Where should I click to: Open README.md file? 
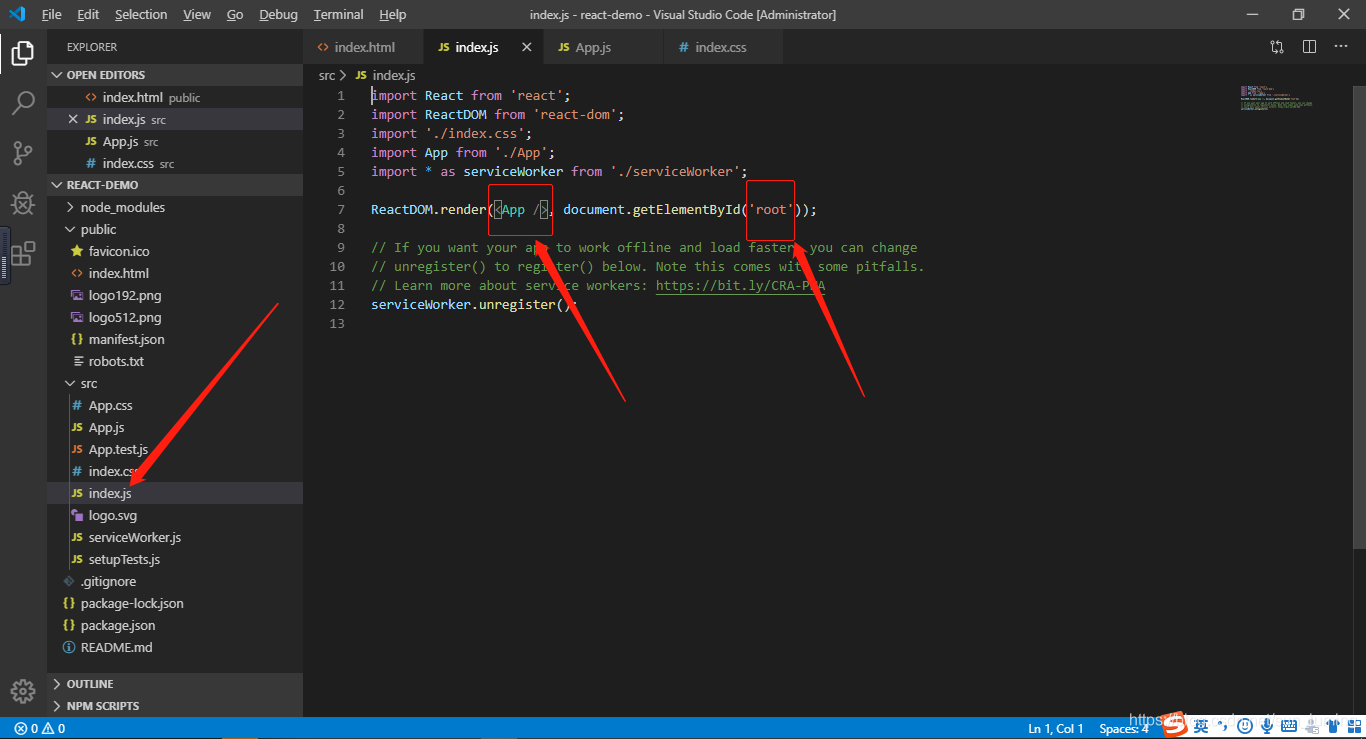(x=175, y=647)
